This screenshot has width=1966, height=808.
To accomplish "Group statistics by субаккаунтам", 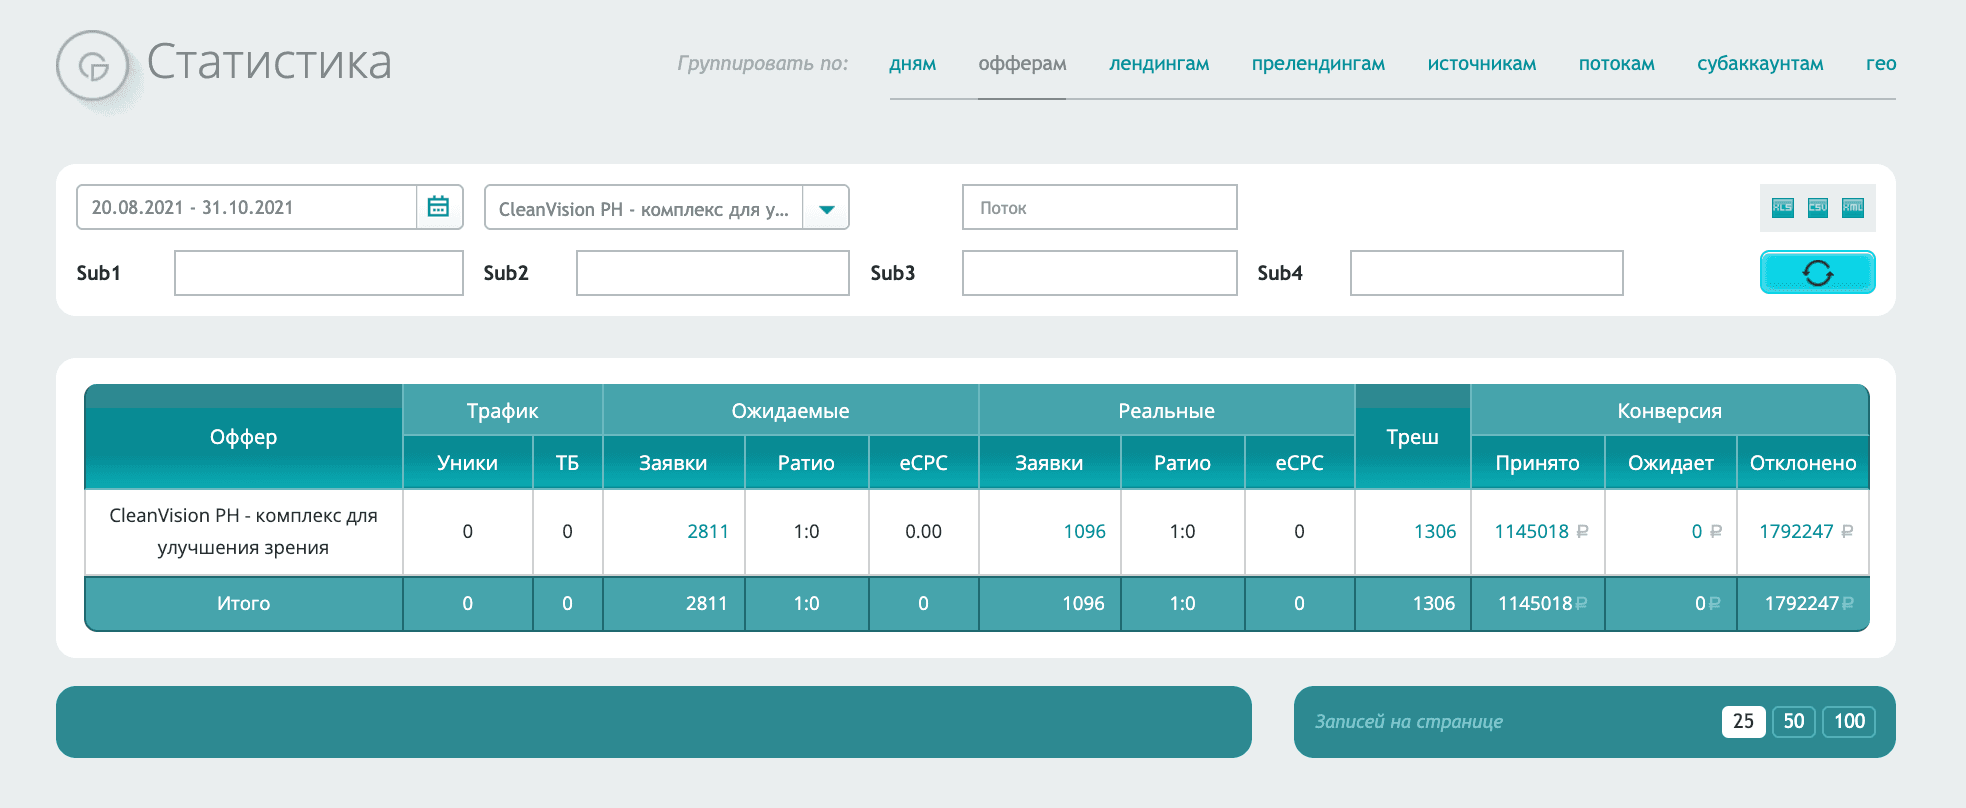I will coord(1760,64).
